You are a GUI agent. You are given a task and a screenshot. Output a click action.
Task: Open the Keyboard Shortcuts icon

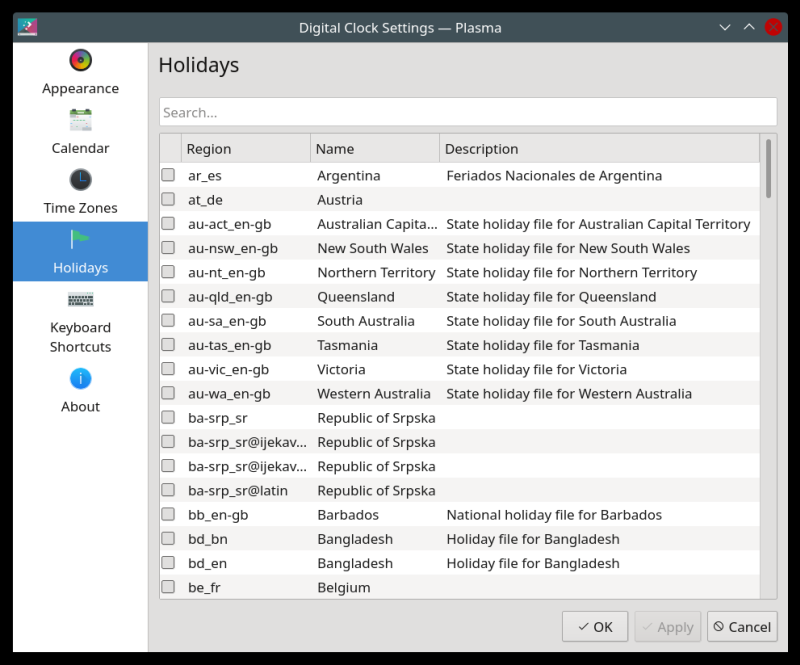coord(80,300)
